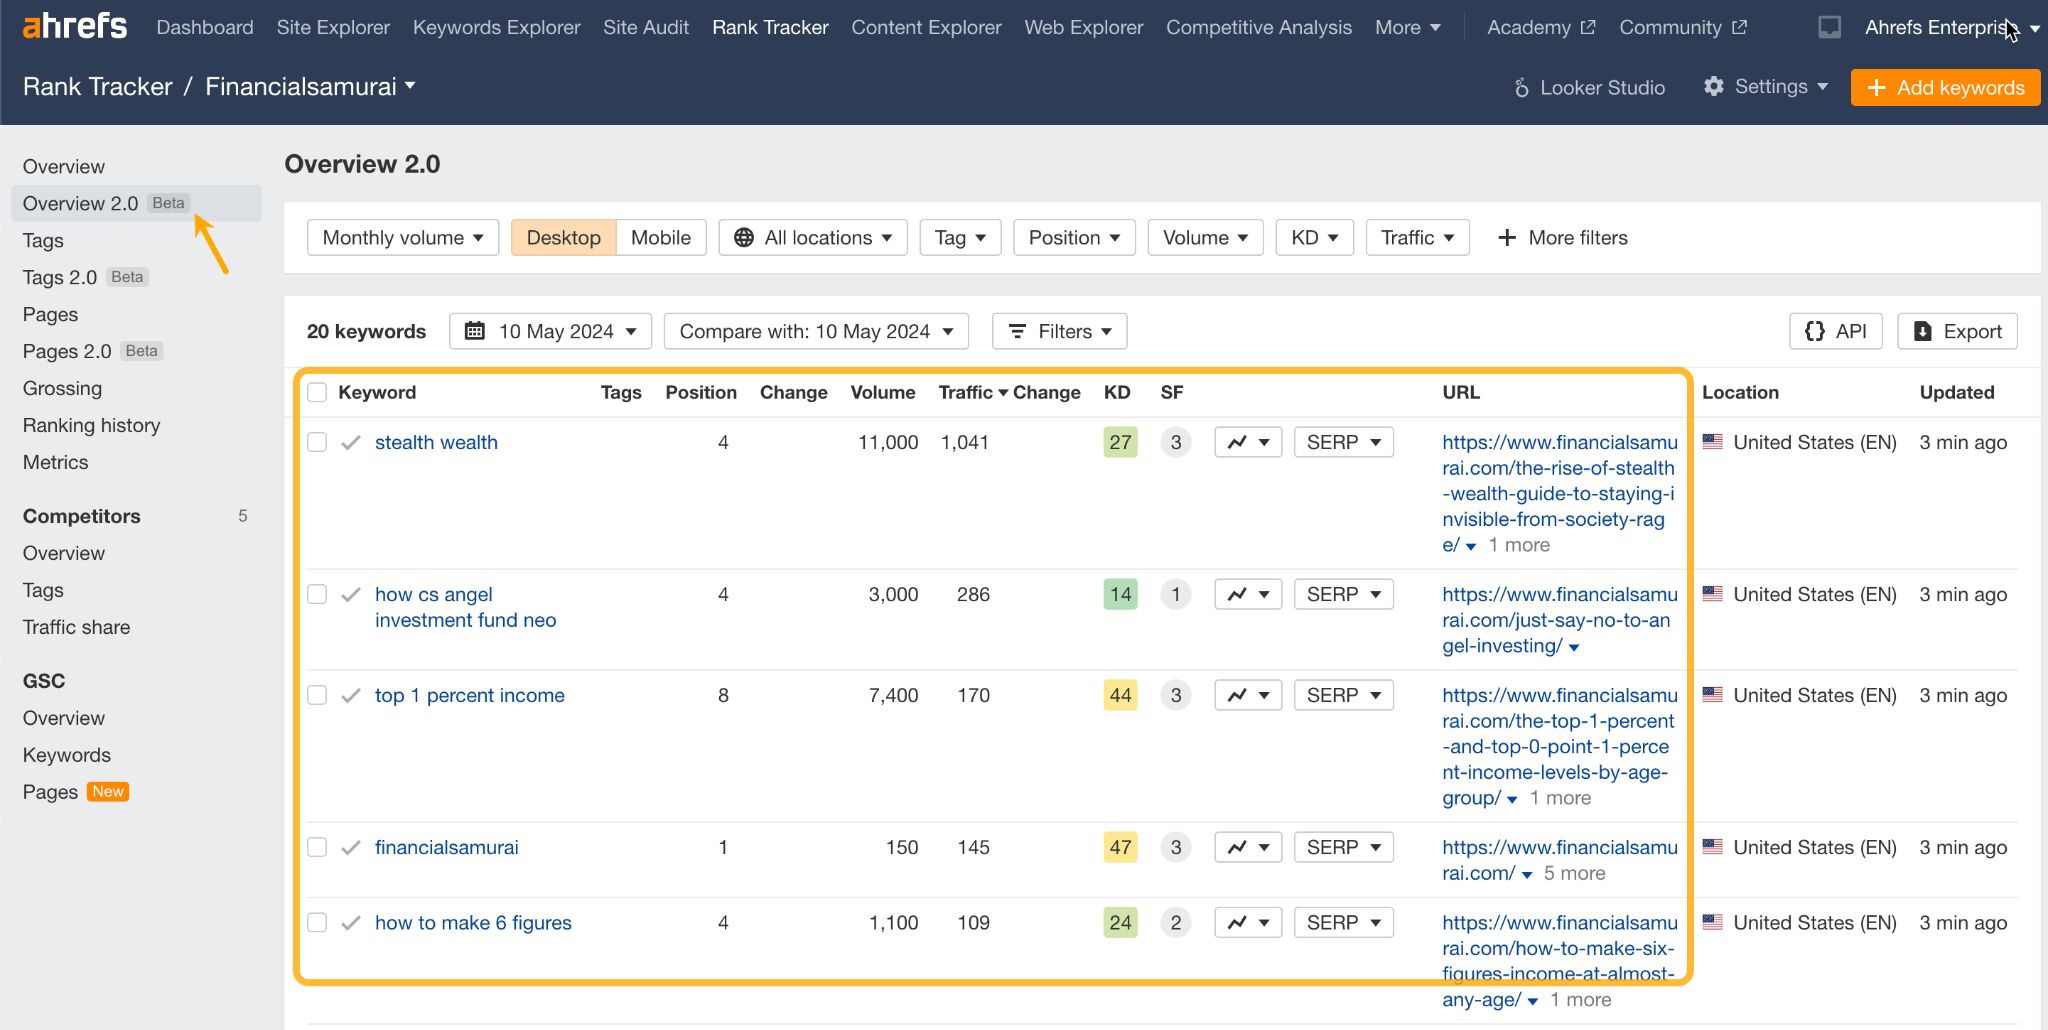2048x1030 pixels.
Task: Click the globe icon on All locations
Action: (743, 237)
